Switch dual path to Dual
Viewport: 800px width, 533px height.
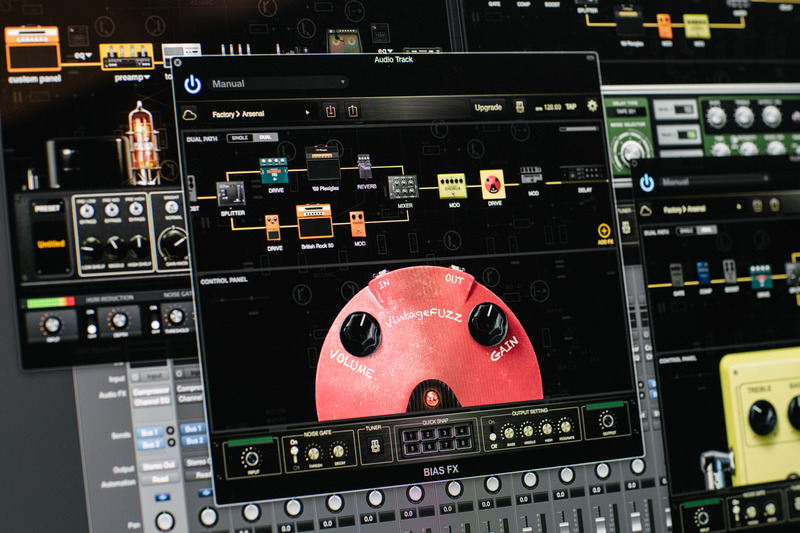264,138
